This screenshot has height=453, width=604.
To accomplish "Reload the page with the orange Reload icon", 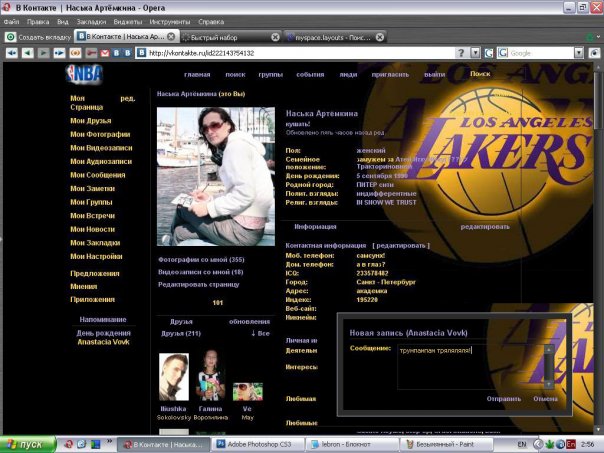I will coord(75,53).
